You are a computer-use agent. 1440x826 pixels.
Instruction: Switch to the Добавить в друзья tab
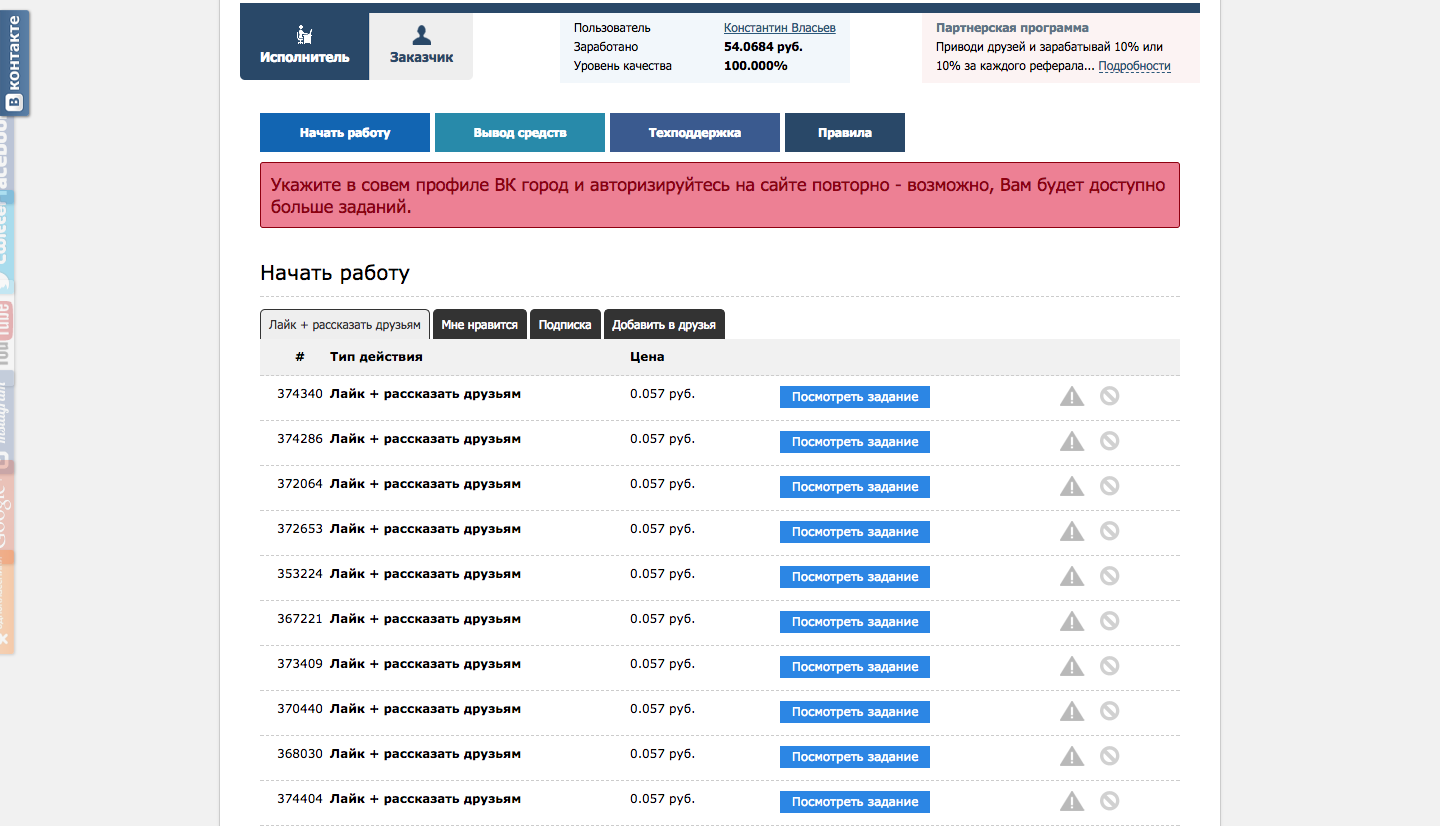point(664,325)
